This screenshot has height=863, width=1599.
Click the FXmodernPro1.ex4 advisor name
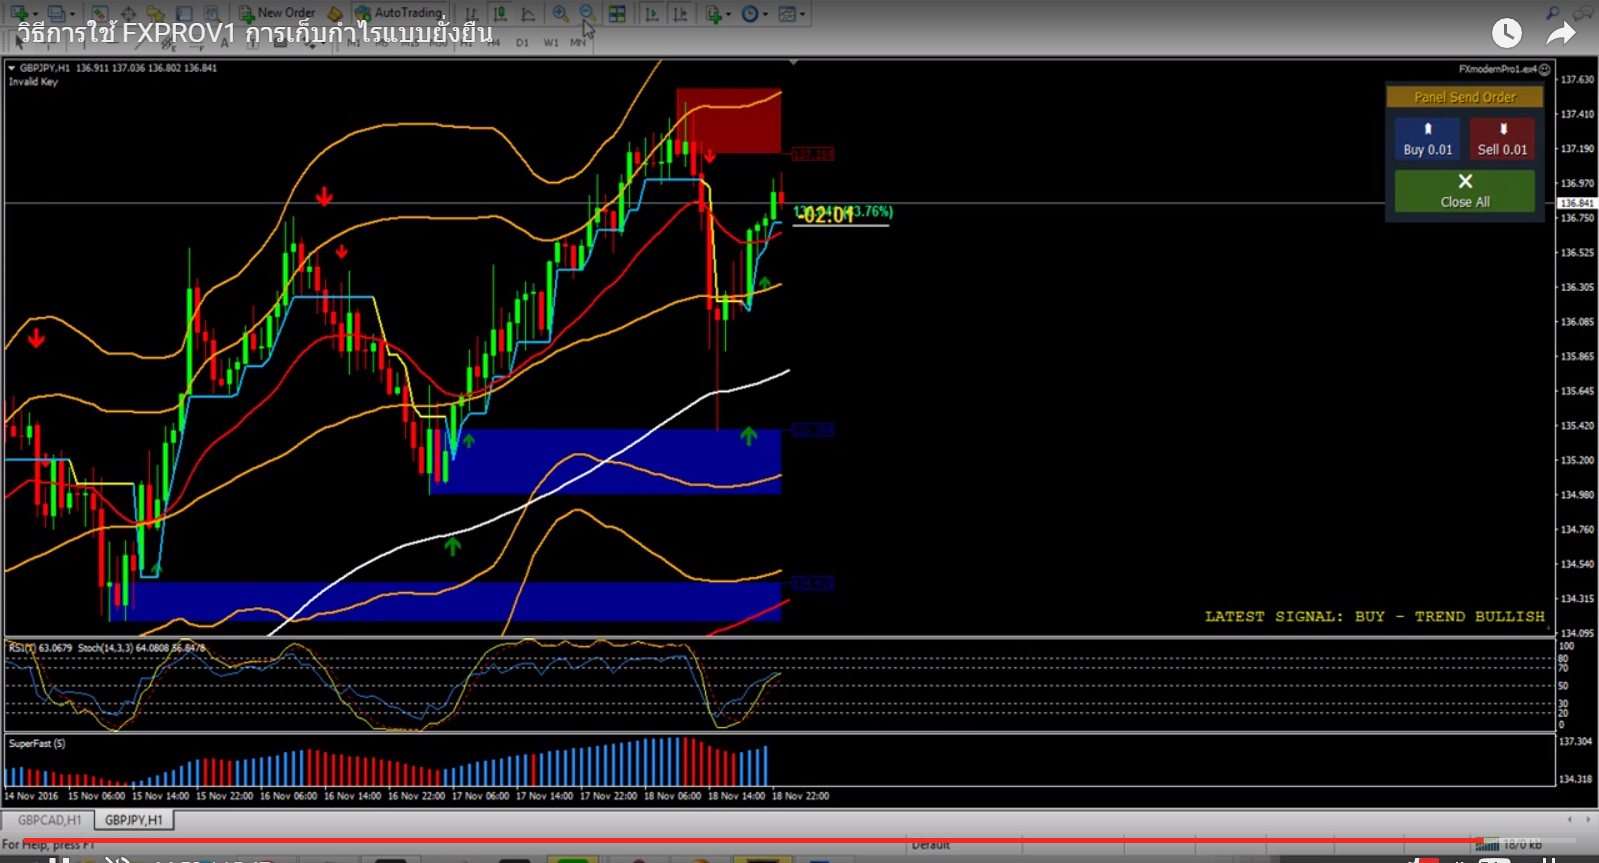pyautogui.click(x=1497, y=69)
